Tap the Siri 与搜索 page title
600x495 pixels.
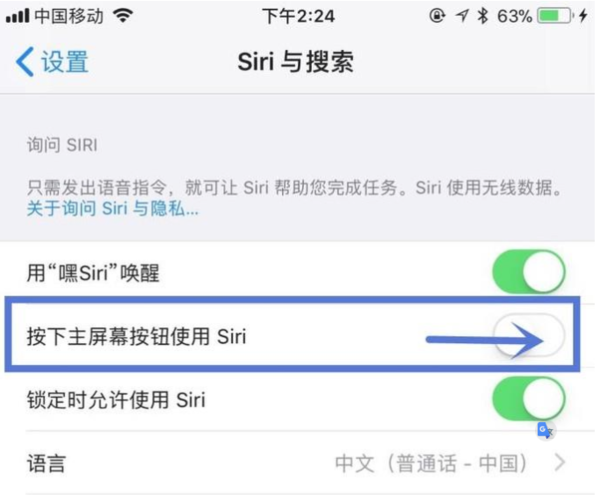(x=296, y=63)
